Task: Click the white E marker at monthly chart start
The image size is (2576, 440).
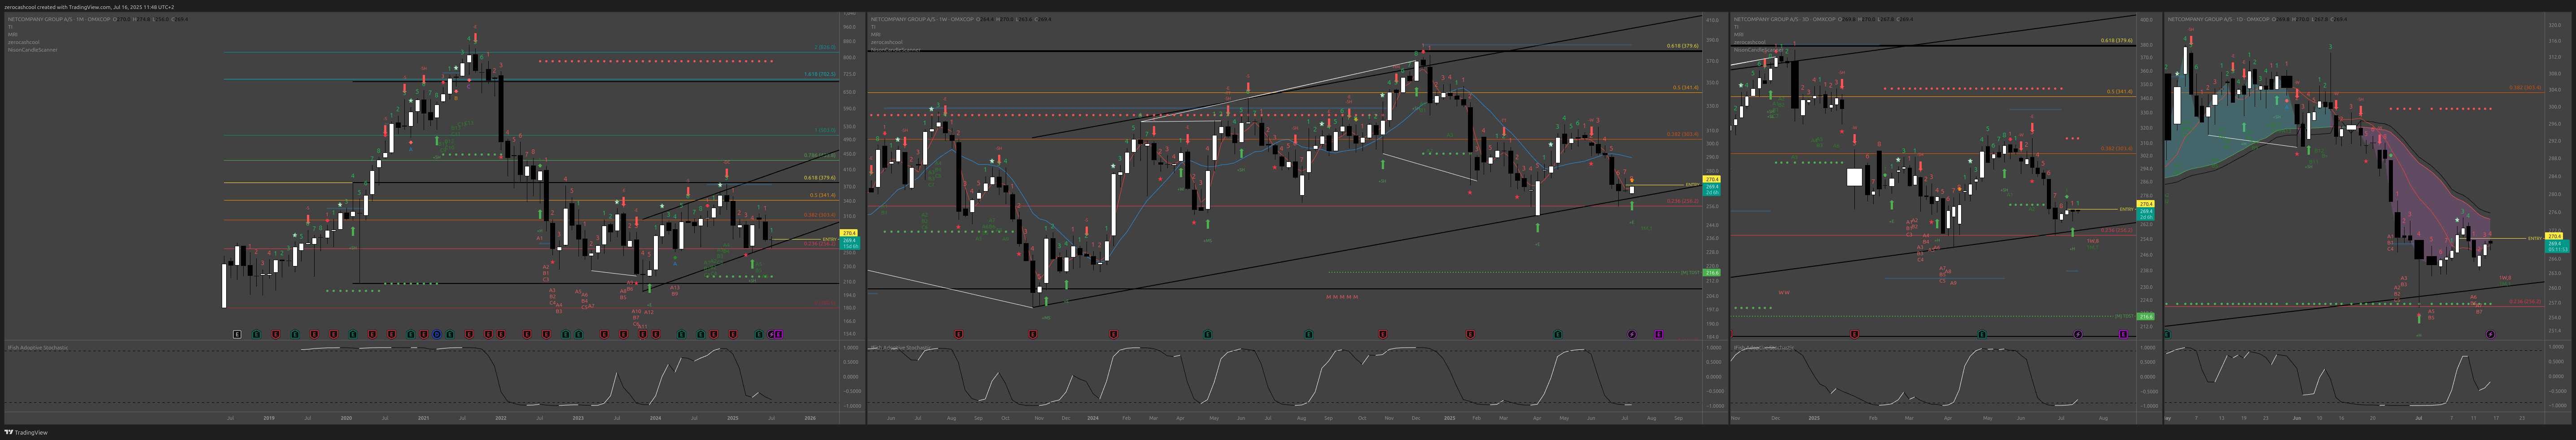Action: click(x=237, y=335)
